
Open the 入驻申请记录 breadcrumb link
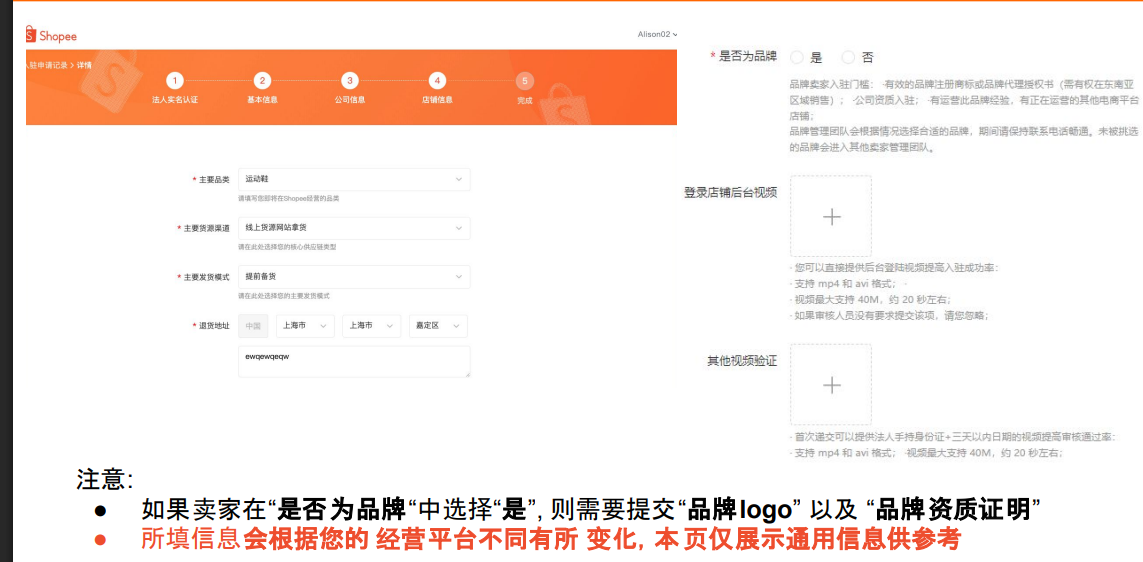48,65
